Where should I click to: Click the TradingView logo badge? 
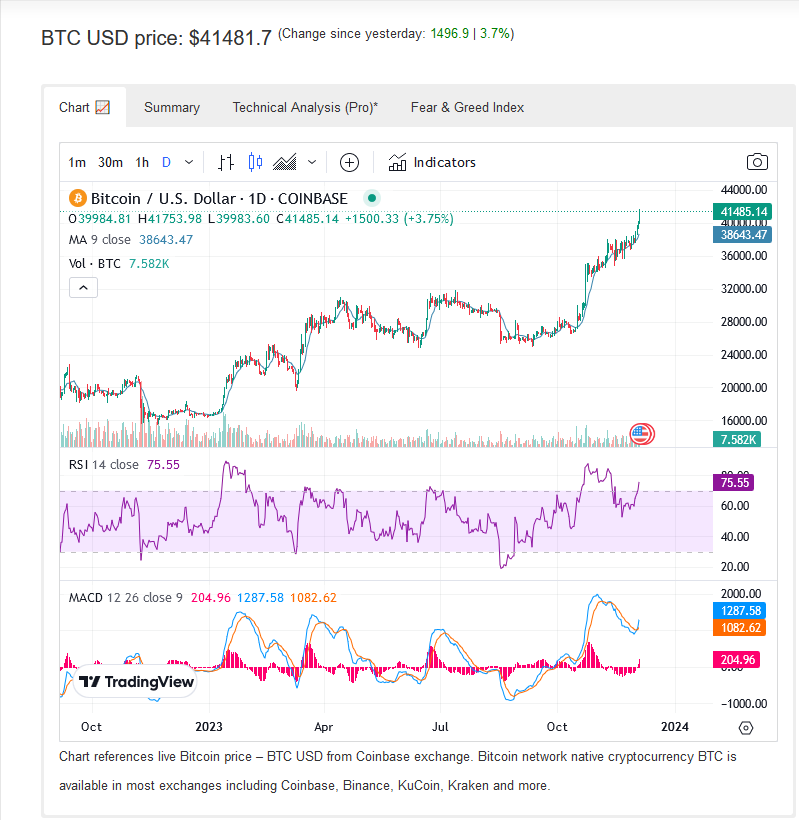coord(136,681)
